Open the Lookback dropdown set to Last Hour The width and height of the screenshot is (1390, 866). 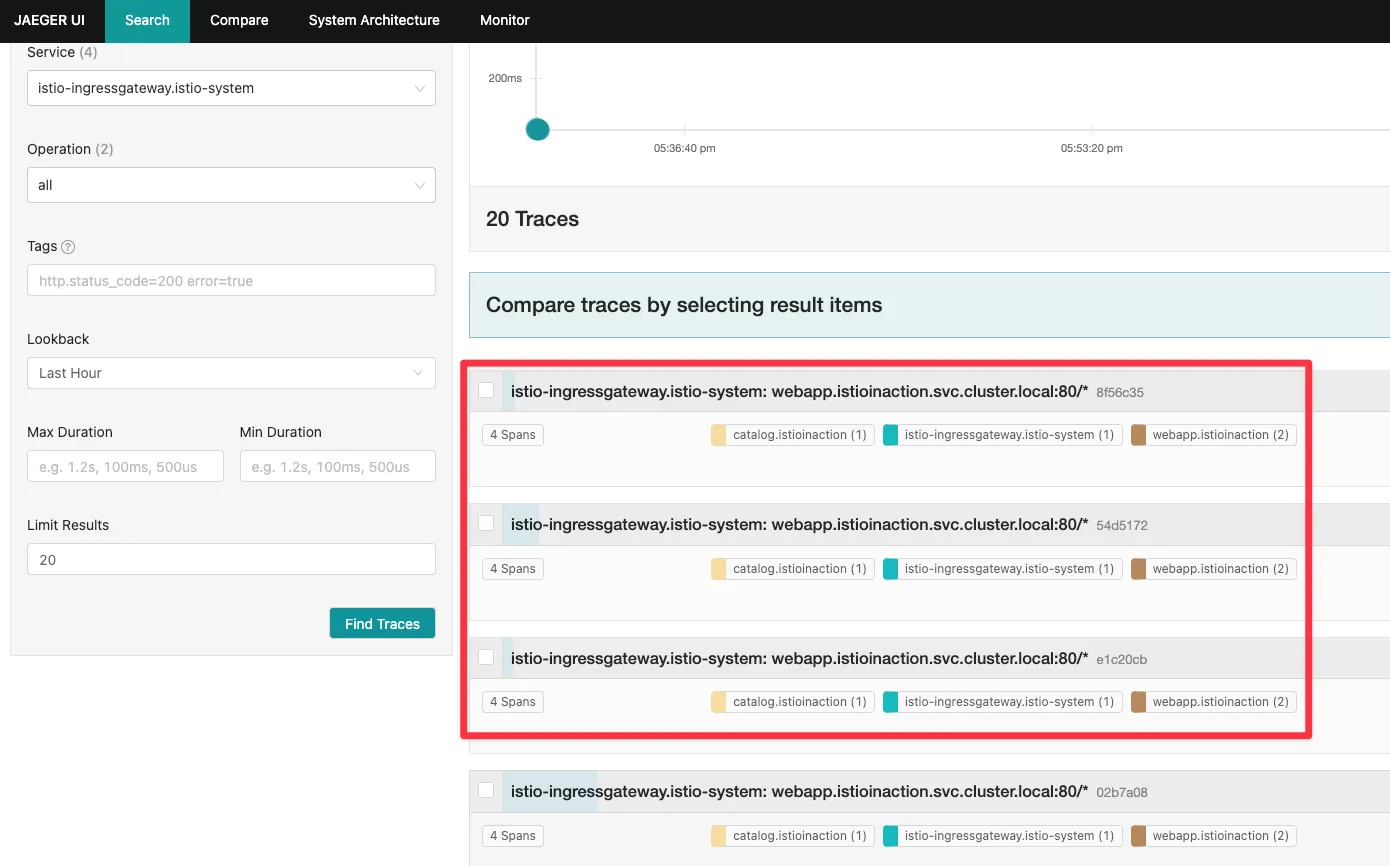pyautogui.click(x=231, y=373)
